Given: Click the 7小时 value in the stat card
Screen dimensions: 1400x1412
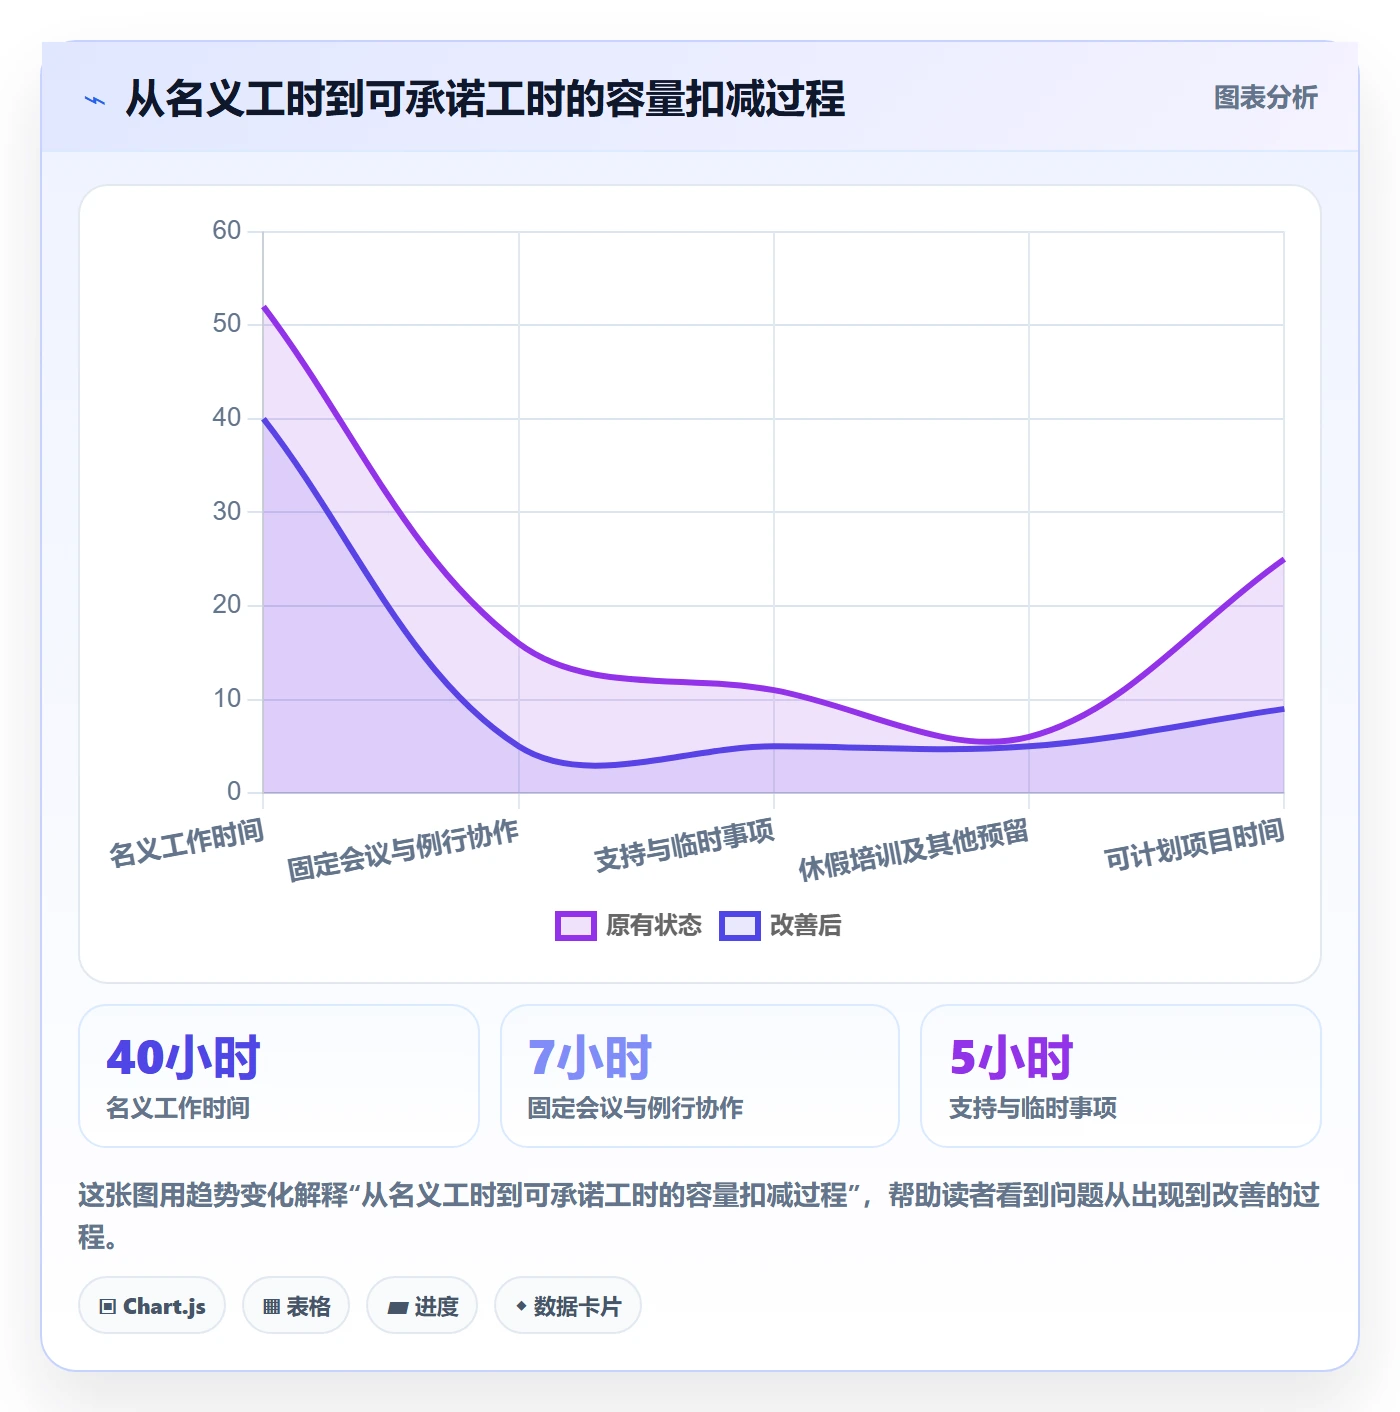Looking at the screenshot, I should coord(590,1057).
